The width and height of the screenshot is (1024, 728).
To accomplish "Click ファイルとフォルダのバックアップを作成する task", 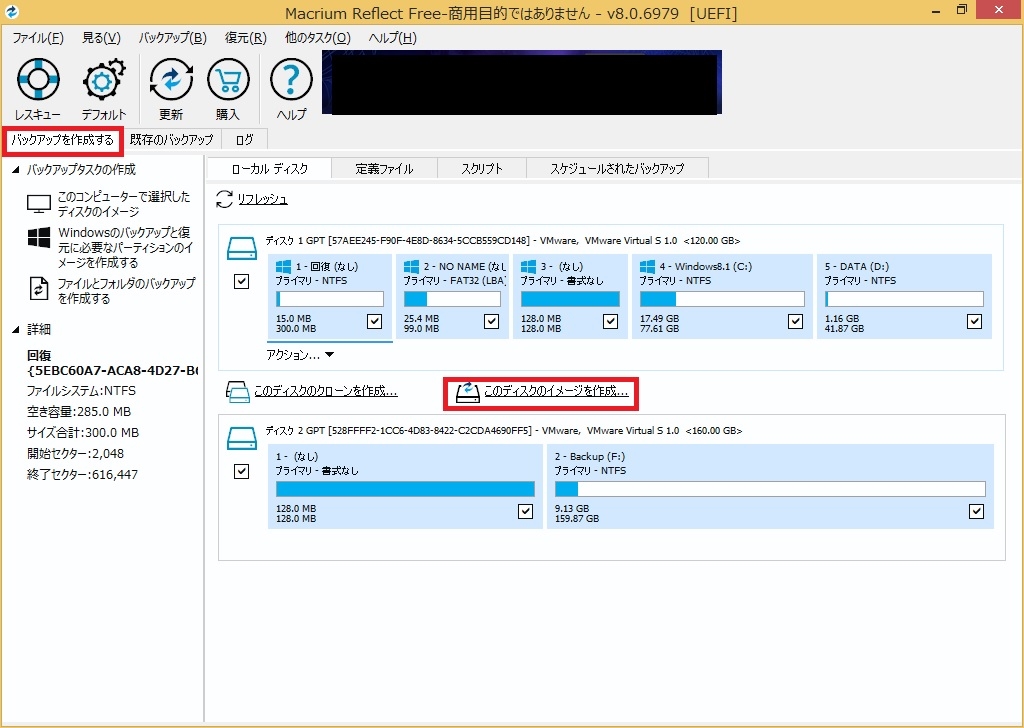I will click(x=126, y=291).
